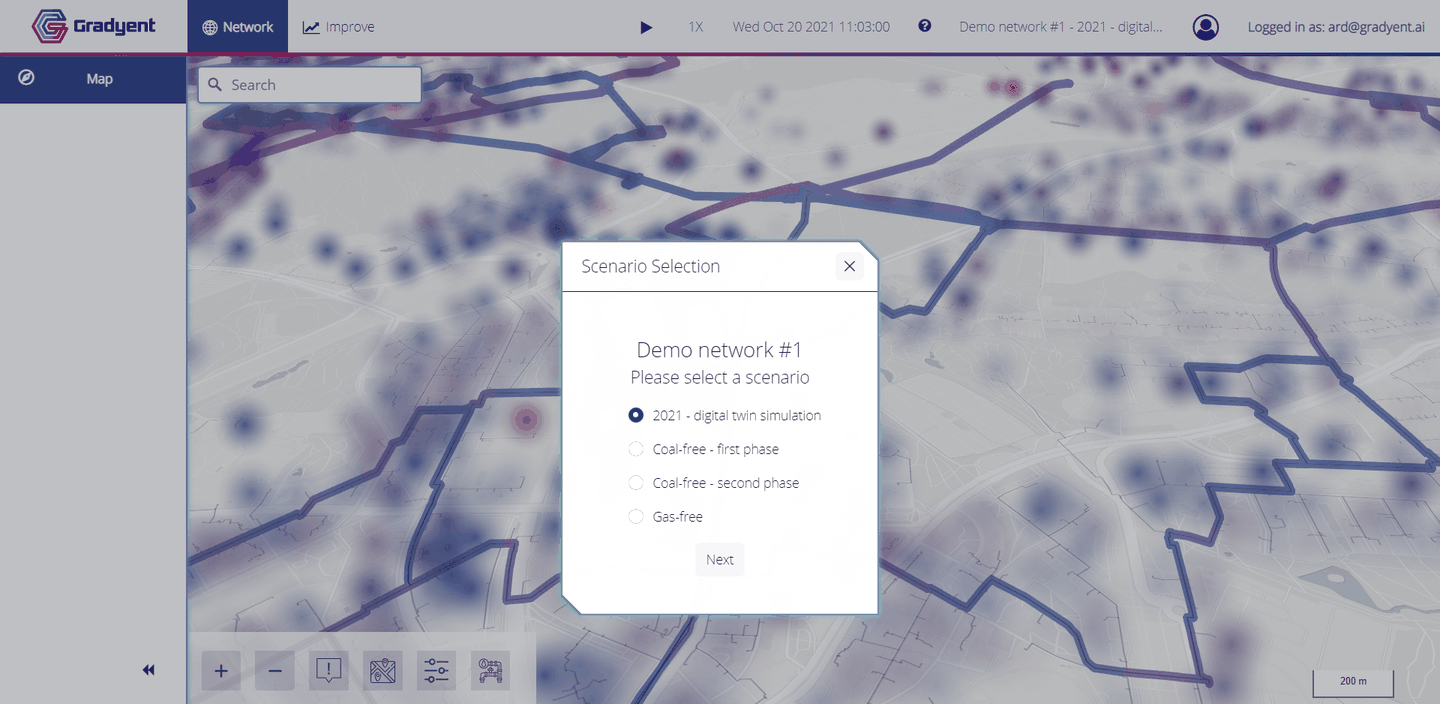
Task: Close the Scenario Selection dialog
Action: pos(849,266)
